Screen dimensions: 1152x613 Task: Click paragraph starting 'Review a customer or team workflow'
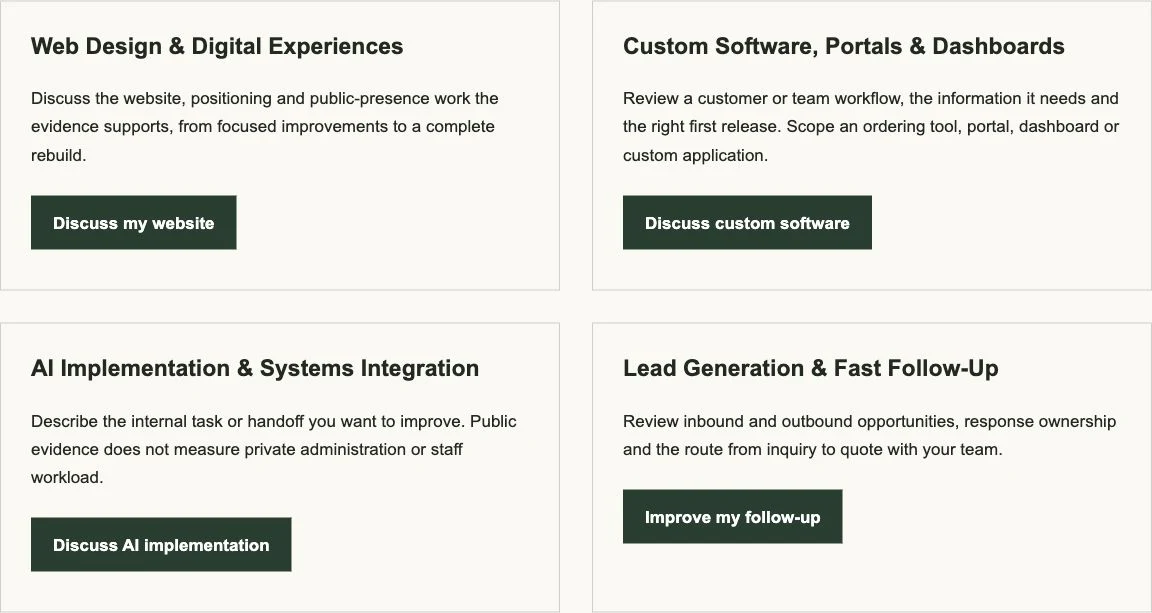(871, 126)
